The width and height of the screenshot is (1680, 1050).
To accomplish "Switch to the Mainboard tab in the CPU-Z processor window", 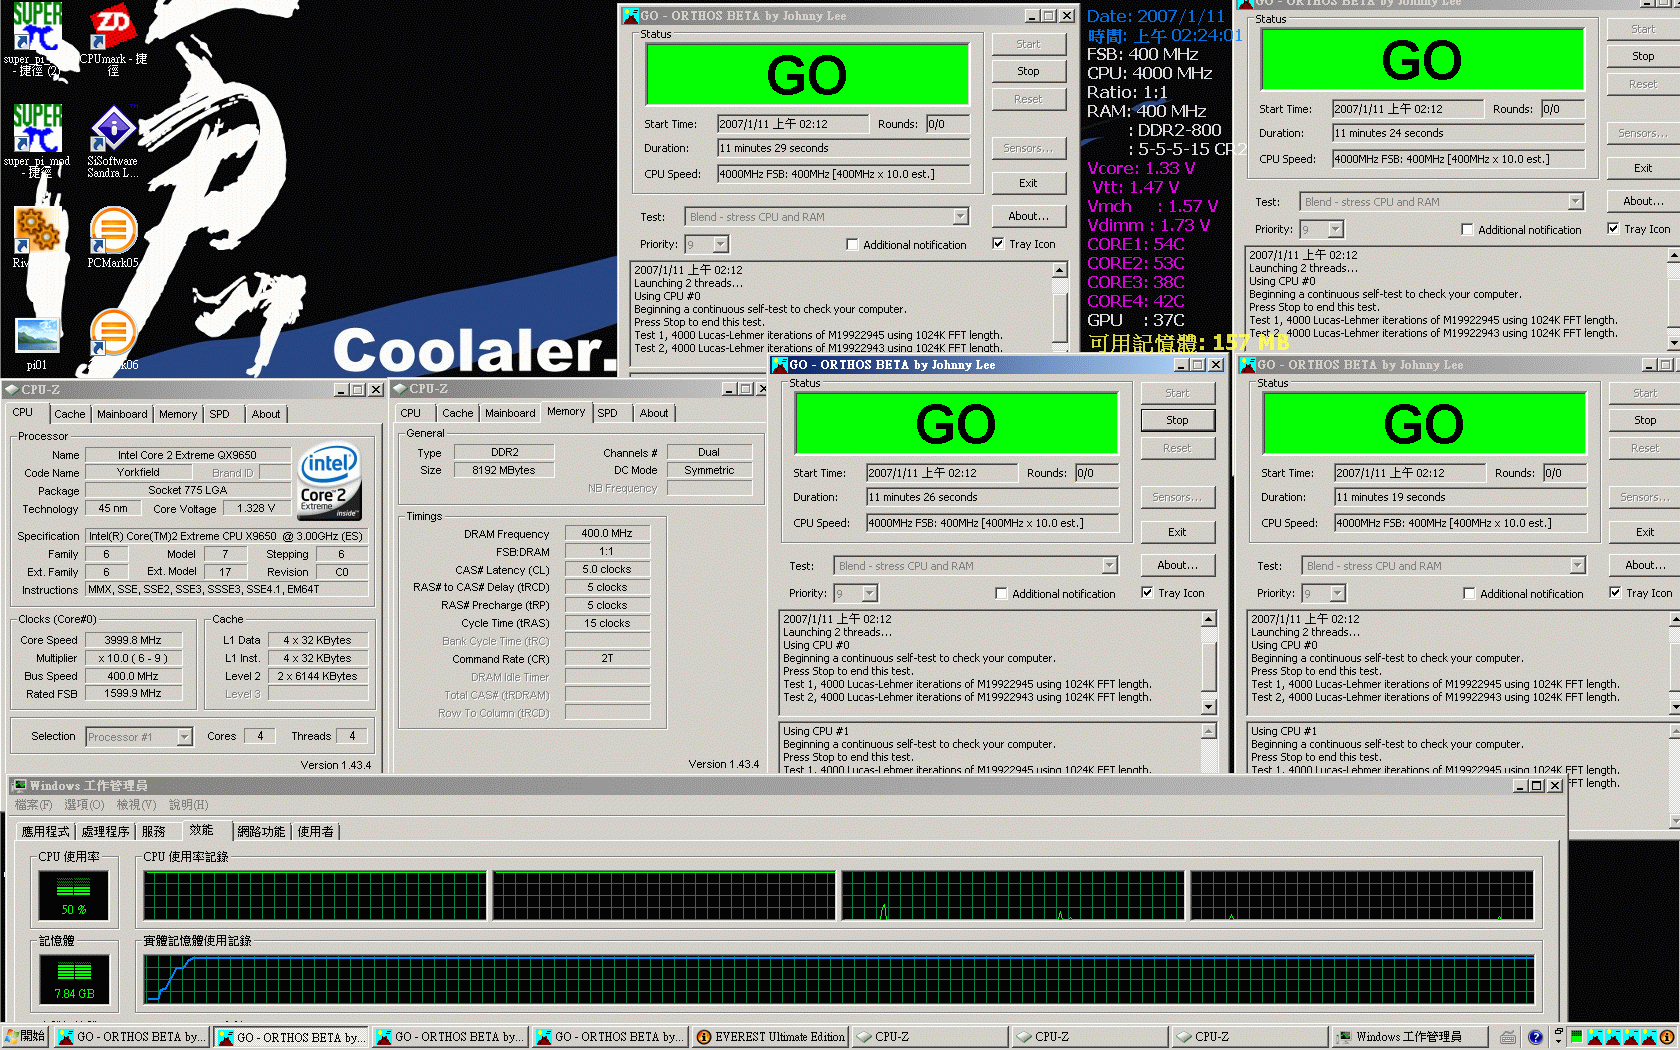I will 122,414.
